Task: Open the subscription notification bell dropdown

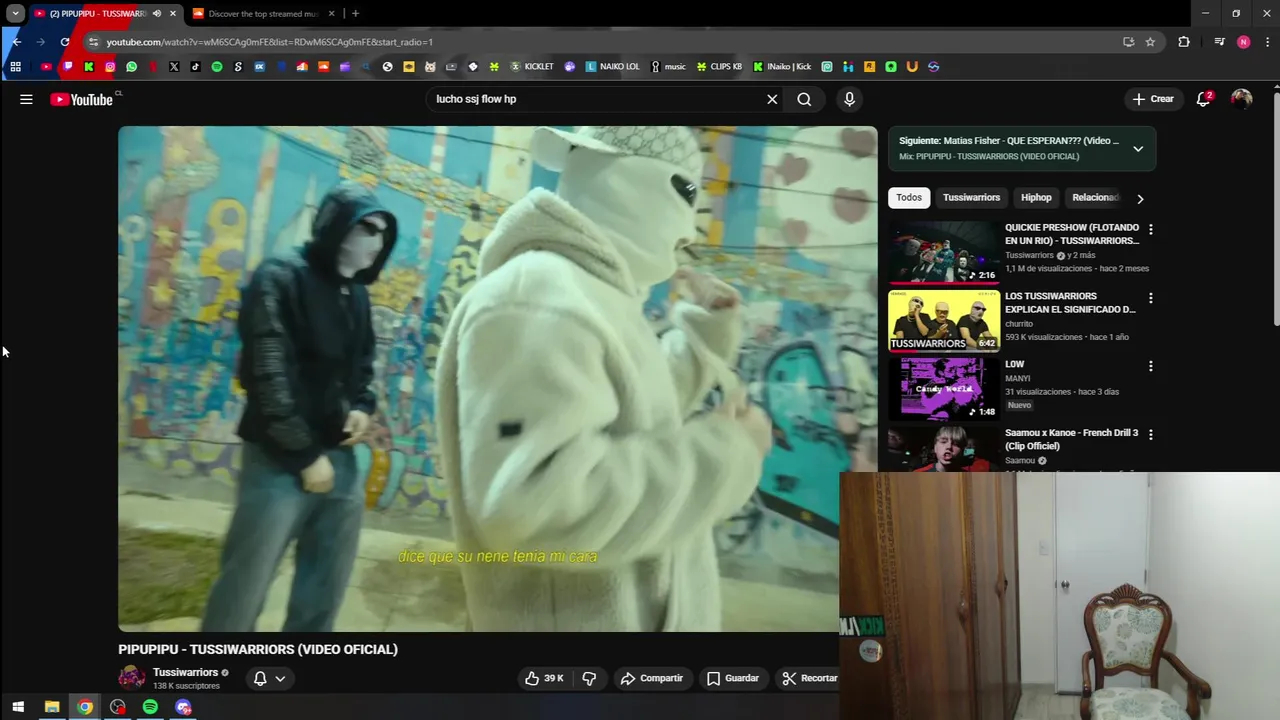Action: [x=269, y=678]
